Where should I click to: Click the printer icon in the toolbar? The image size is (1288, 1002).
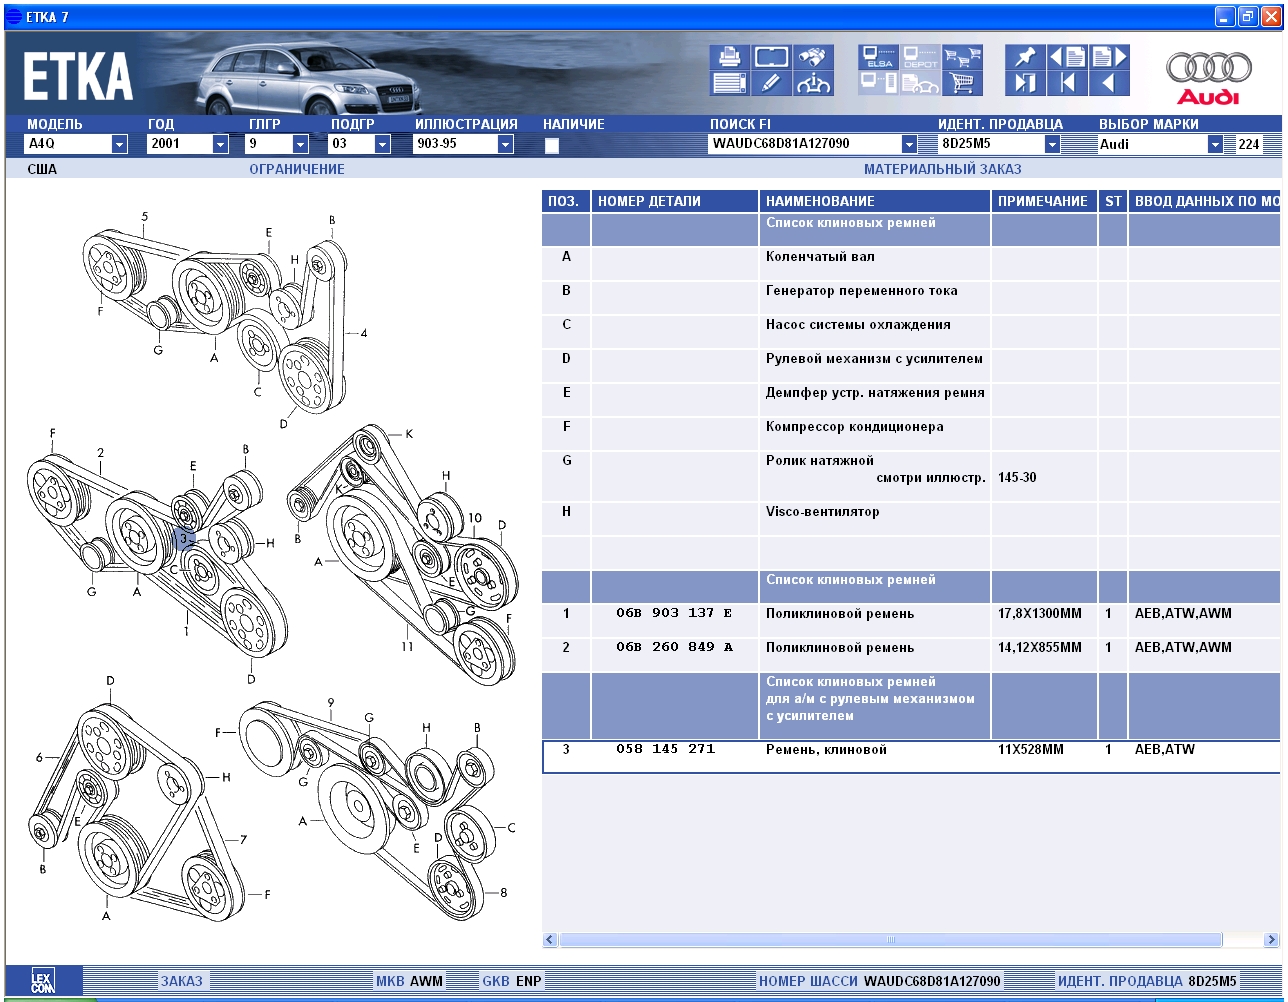(730, 57)
